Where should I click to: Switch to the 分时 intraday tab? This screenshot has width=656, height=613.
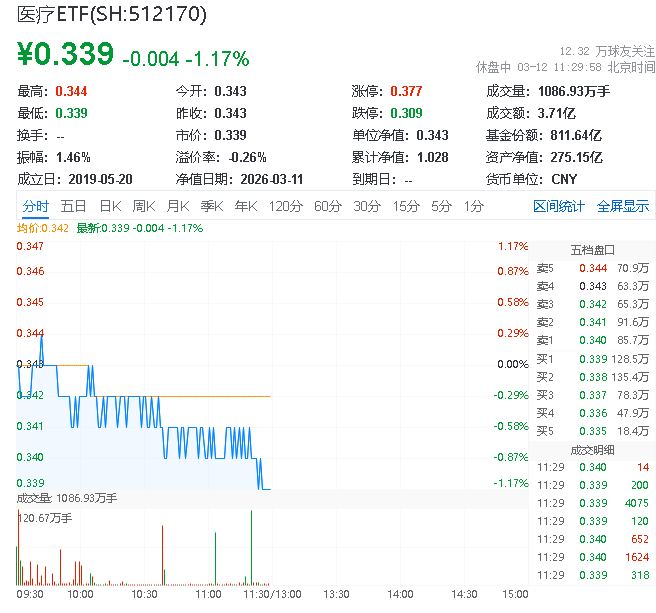click(35, 206)
